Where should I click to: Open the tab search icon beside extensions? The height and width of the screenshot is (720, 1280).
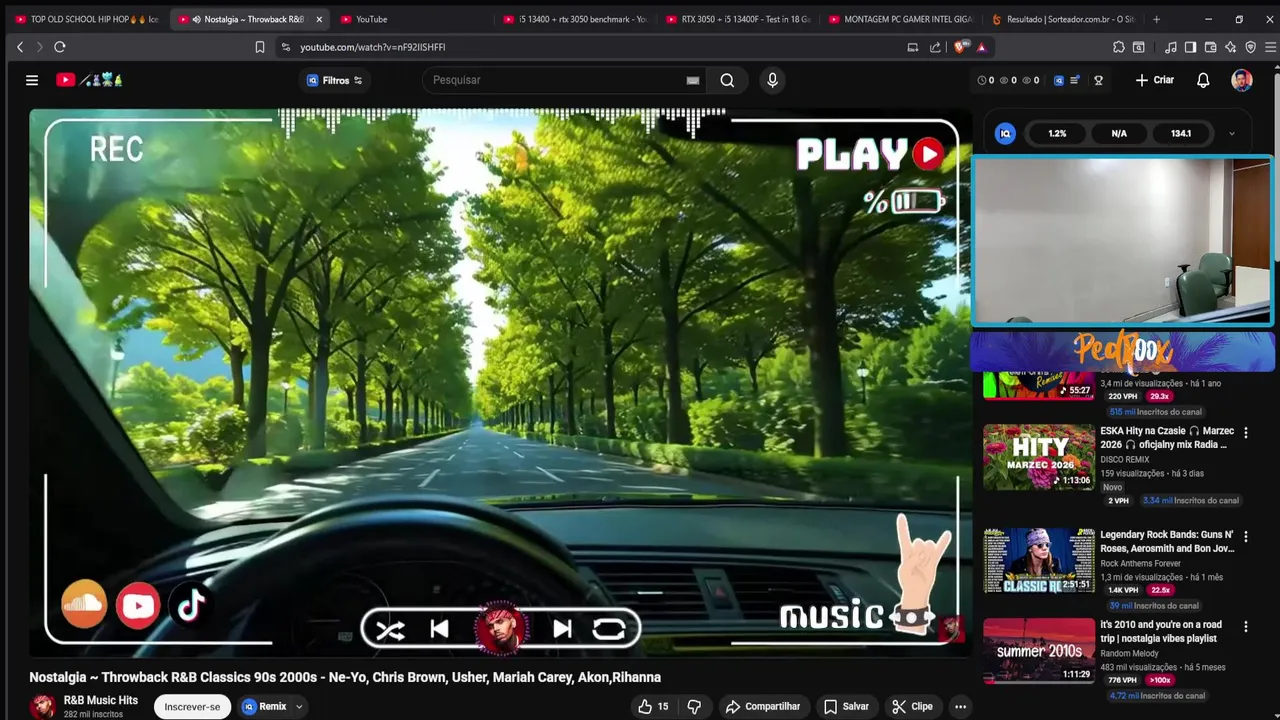point(1138,47)
